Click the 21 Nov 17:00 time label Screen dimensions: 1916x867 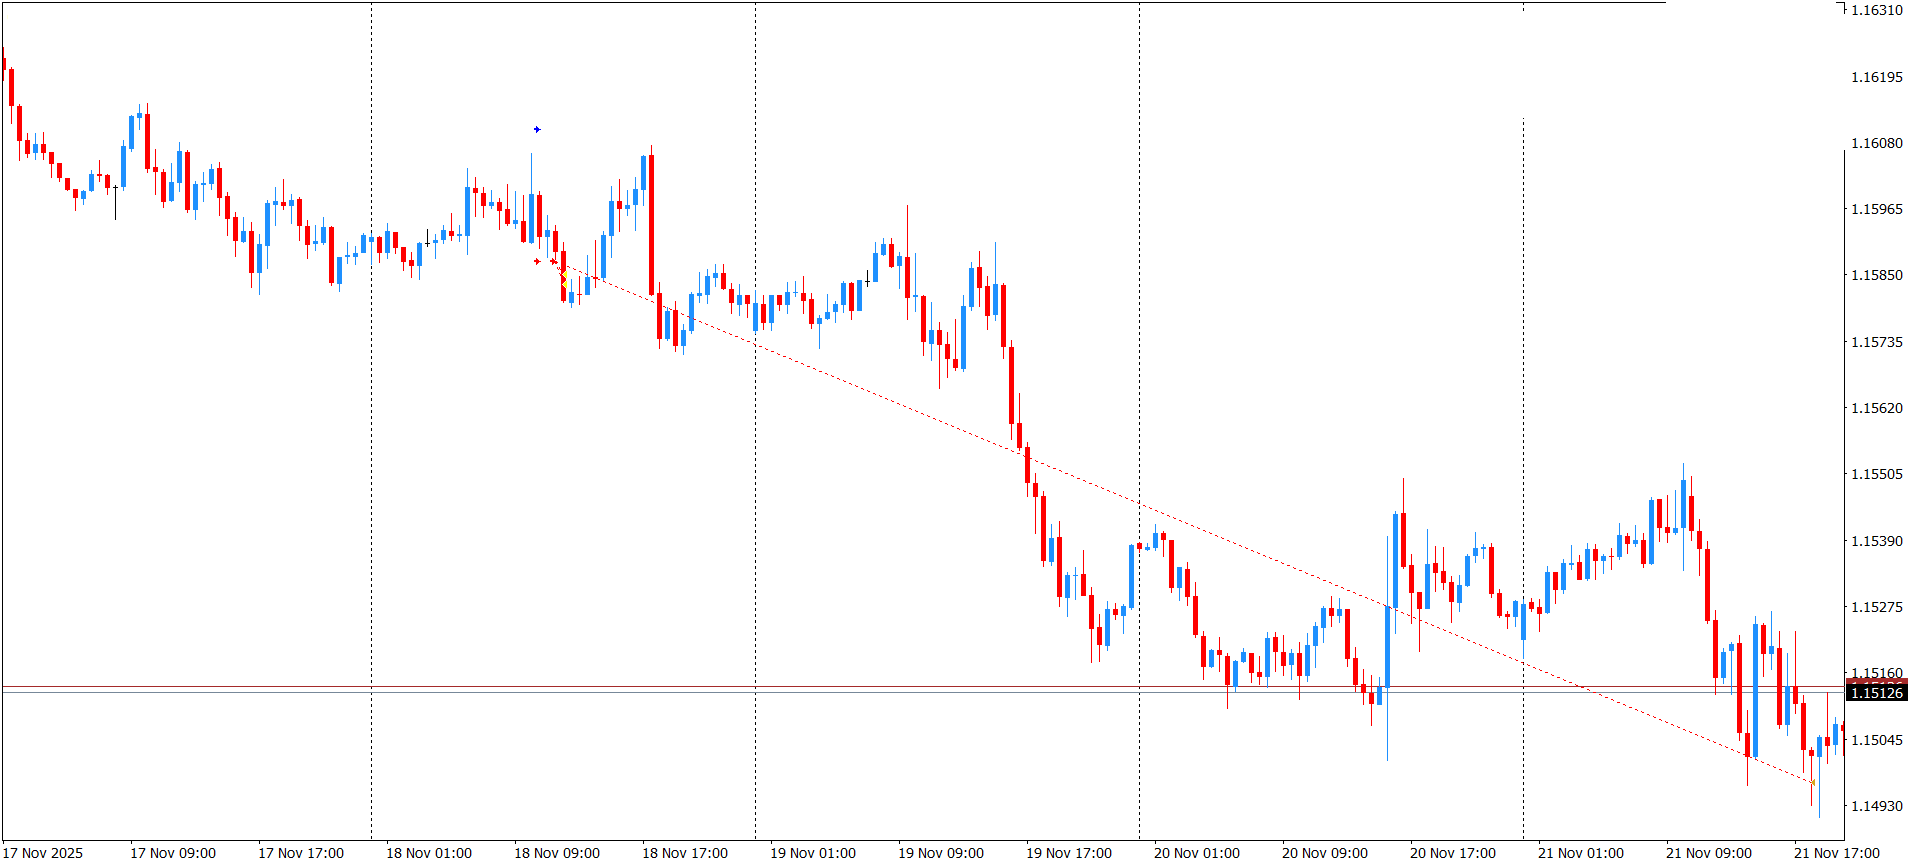click(1837, 853)
